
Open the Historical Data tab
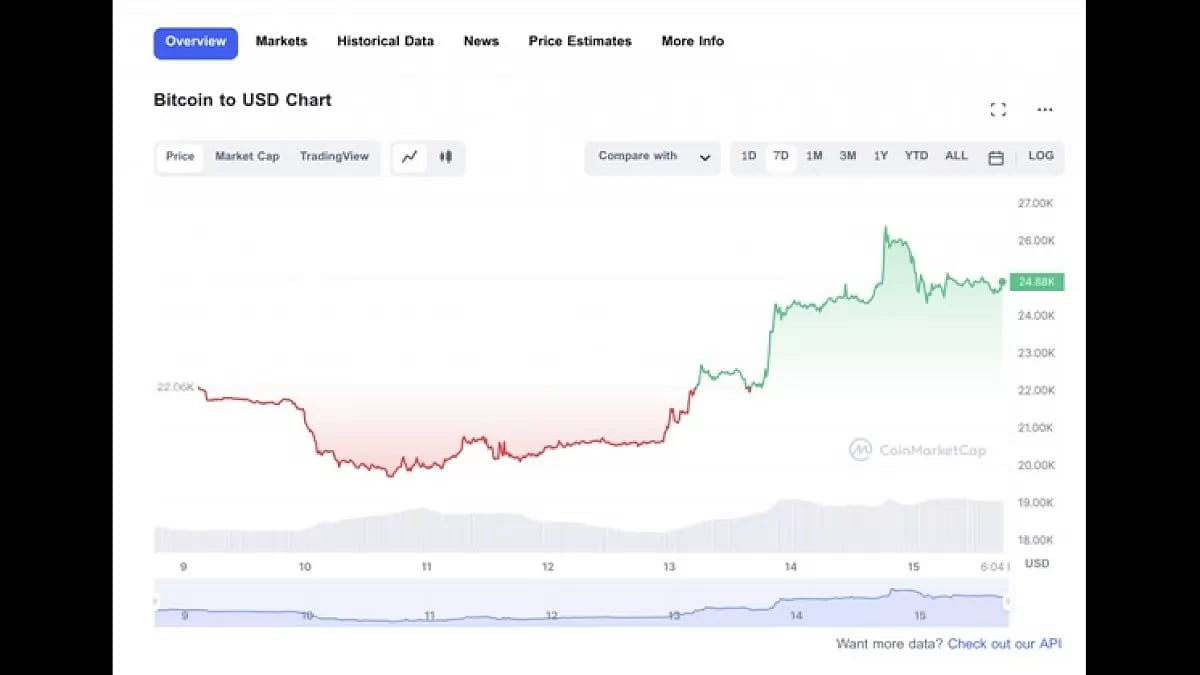tap(385, 41)
